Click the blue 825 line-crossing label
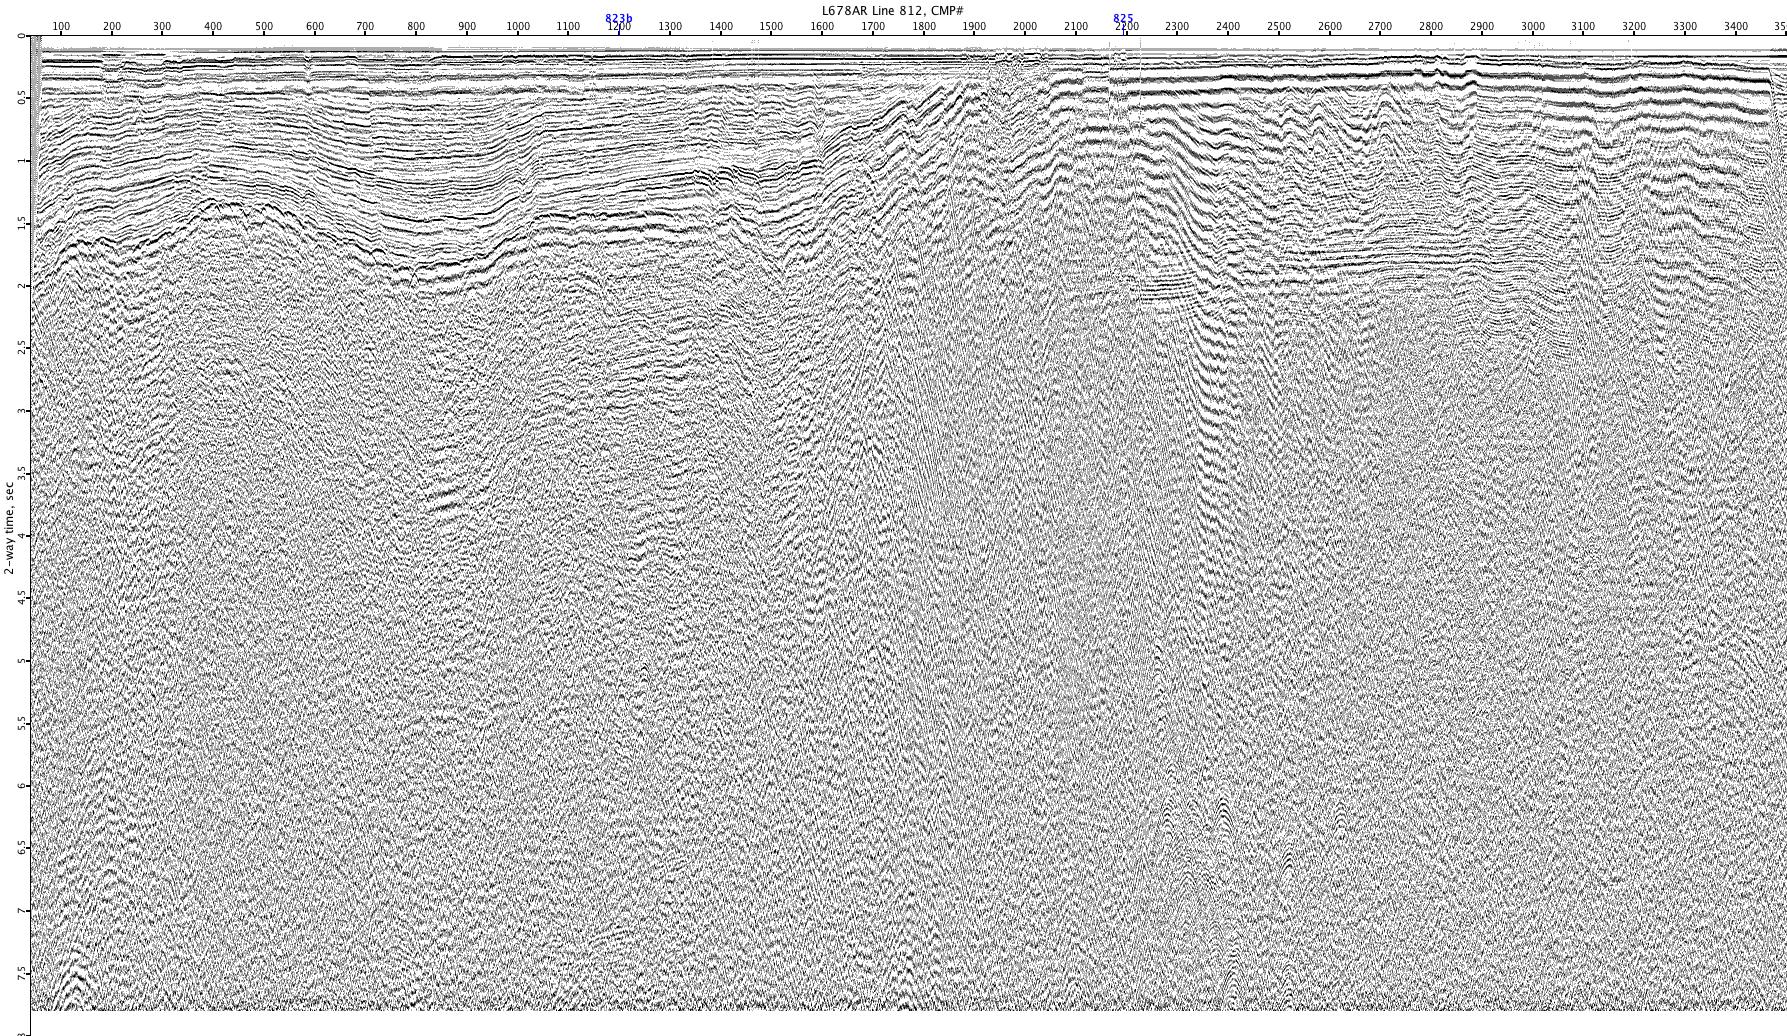This screenshot has height=1036, width=1787. click(1123, 18)
